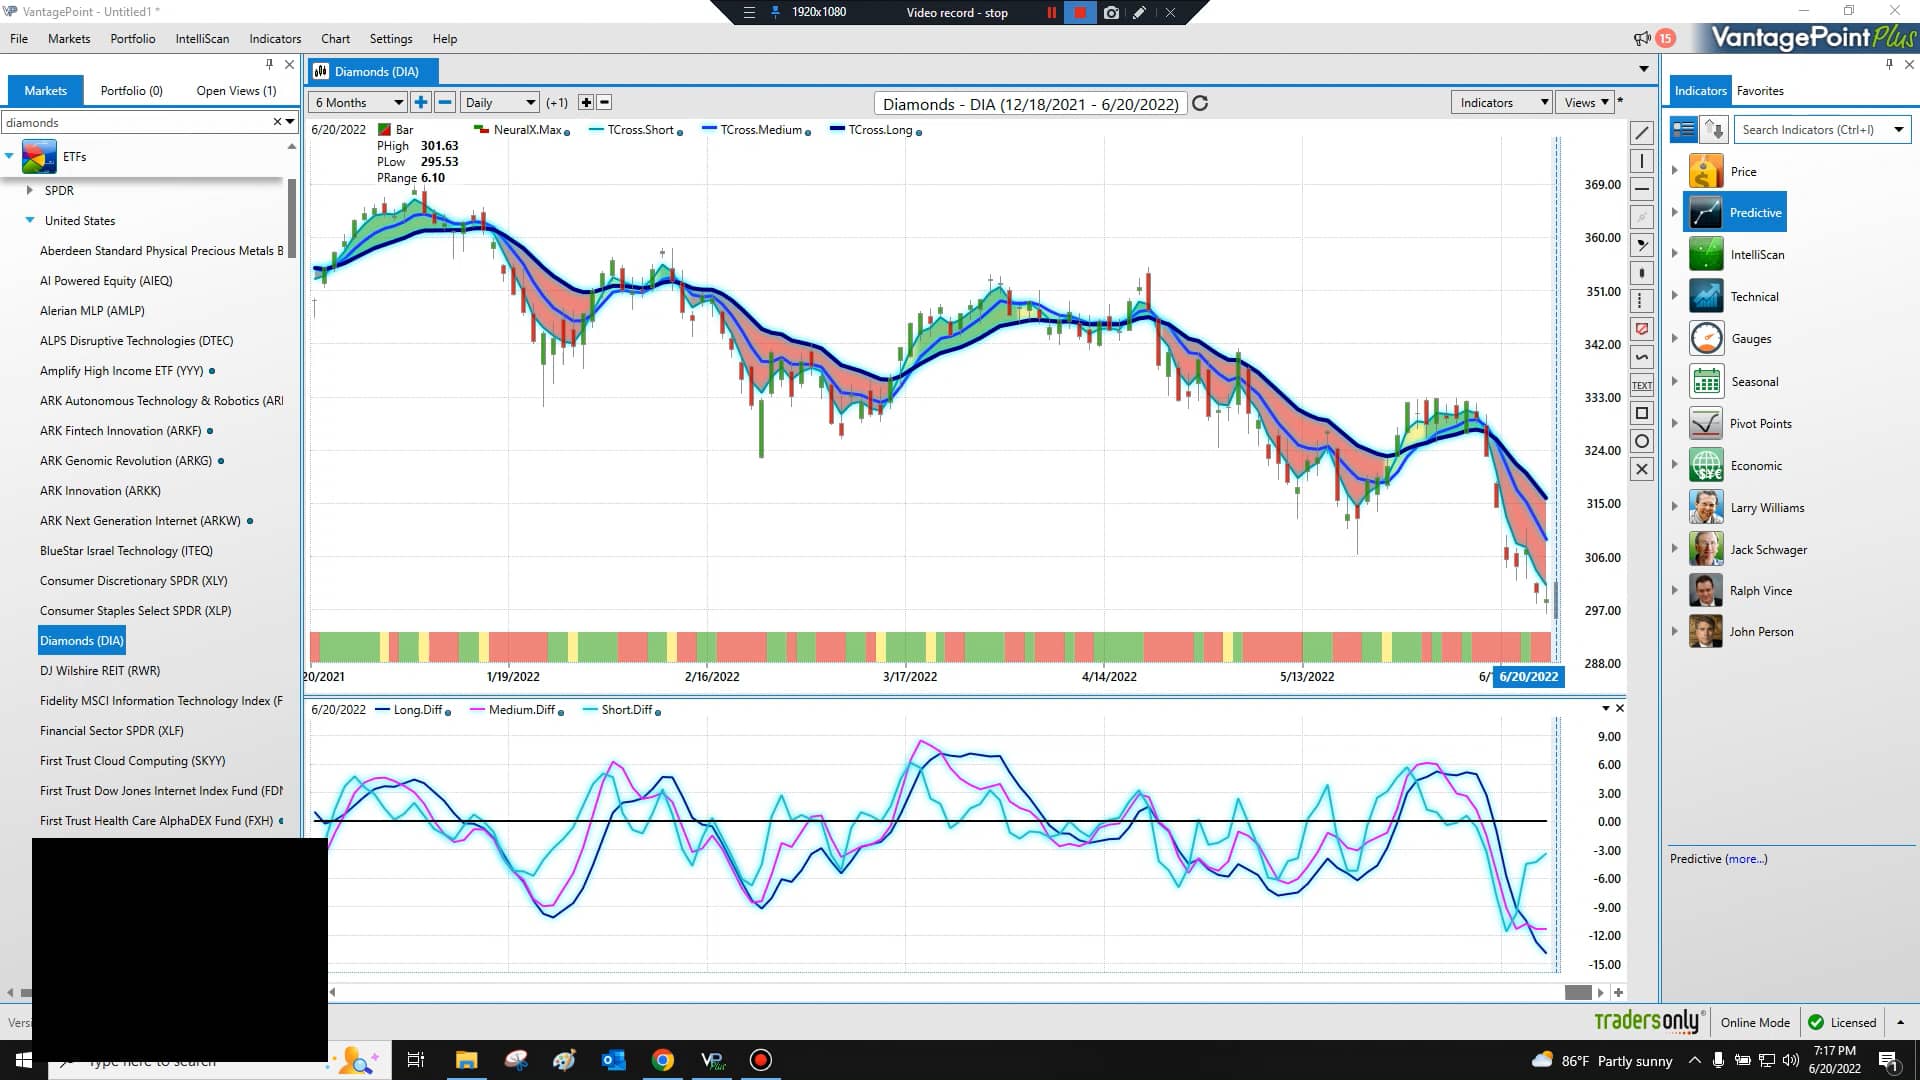The height and width of the screenshot is (1080, 1920).
Task: Refresh the Diamonds DIA chart
Action: pyautogui.click(x=1201, y=103)
